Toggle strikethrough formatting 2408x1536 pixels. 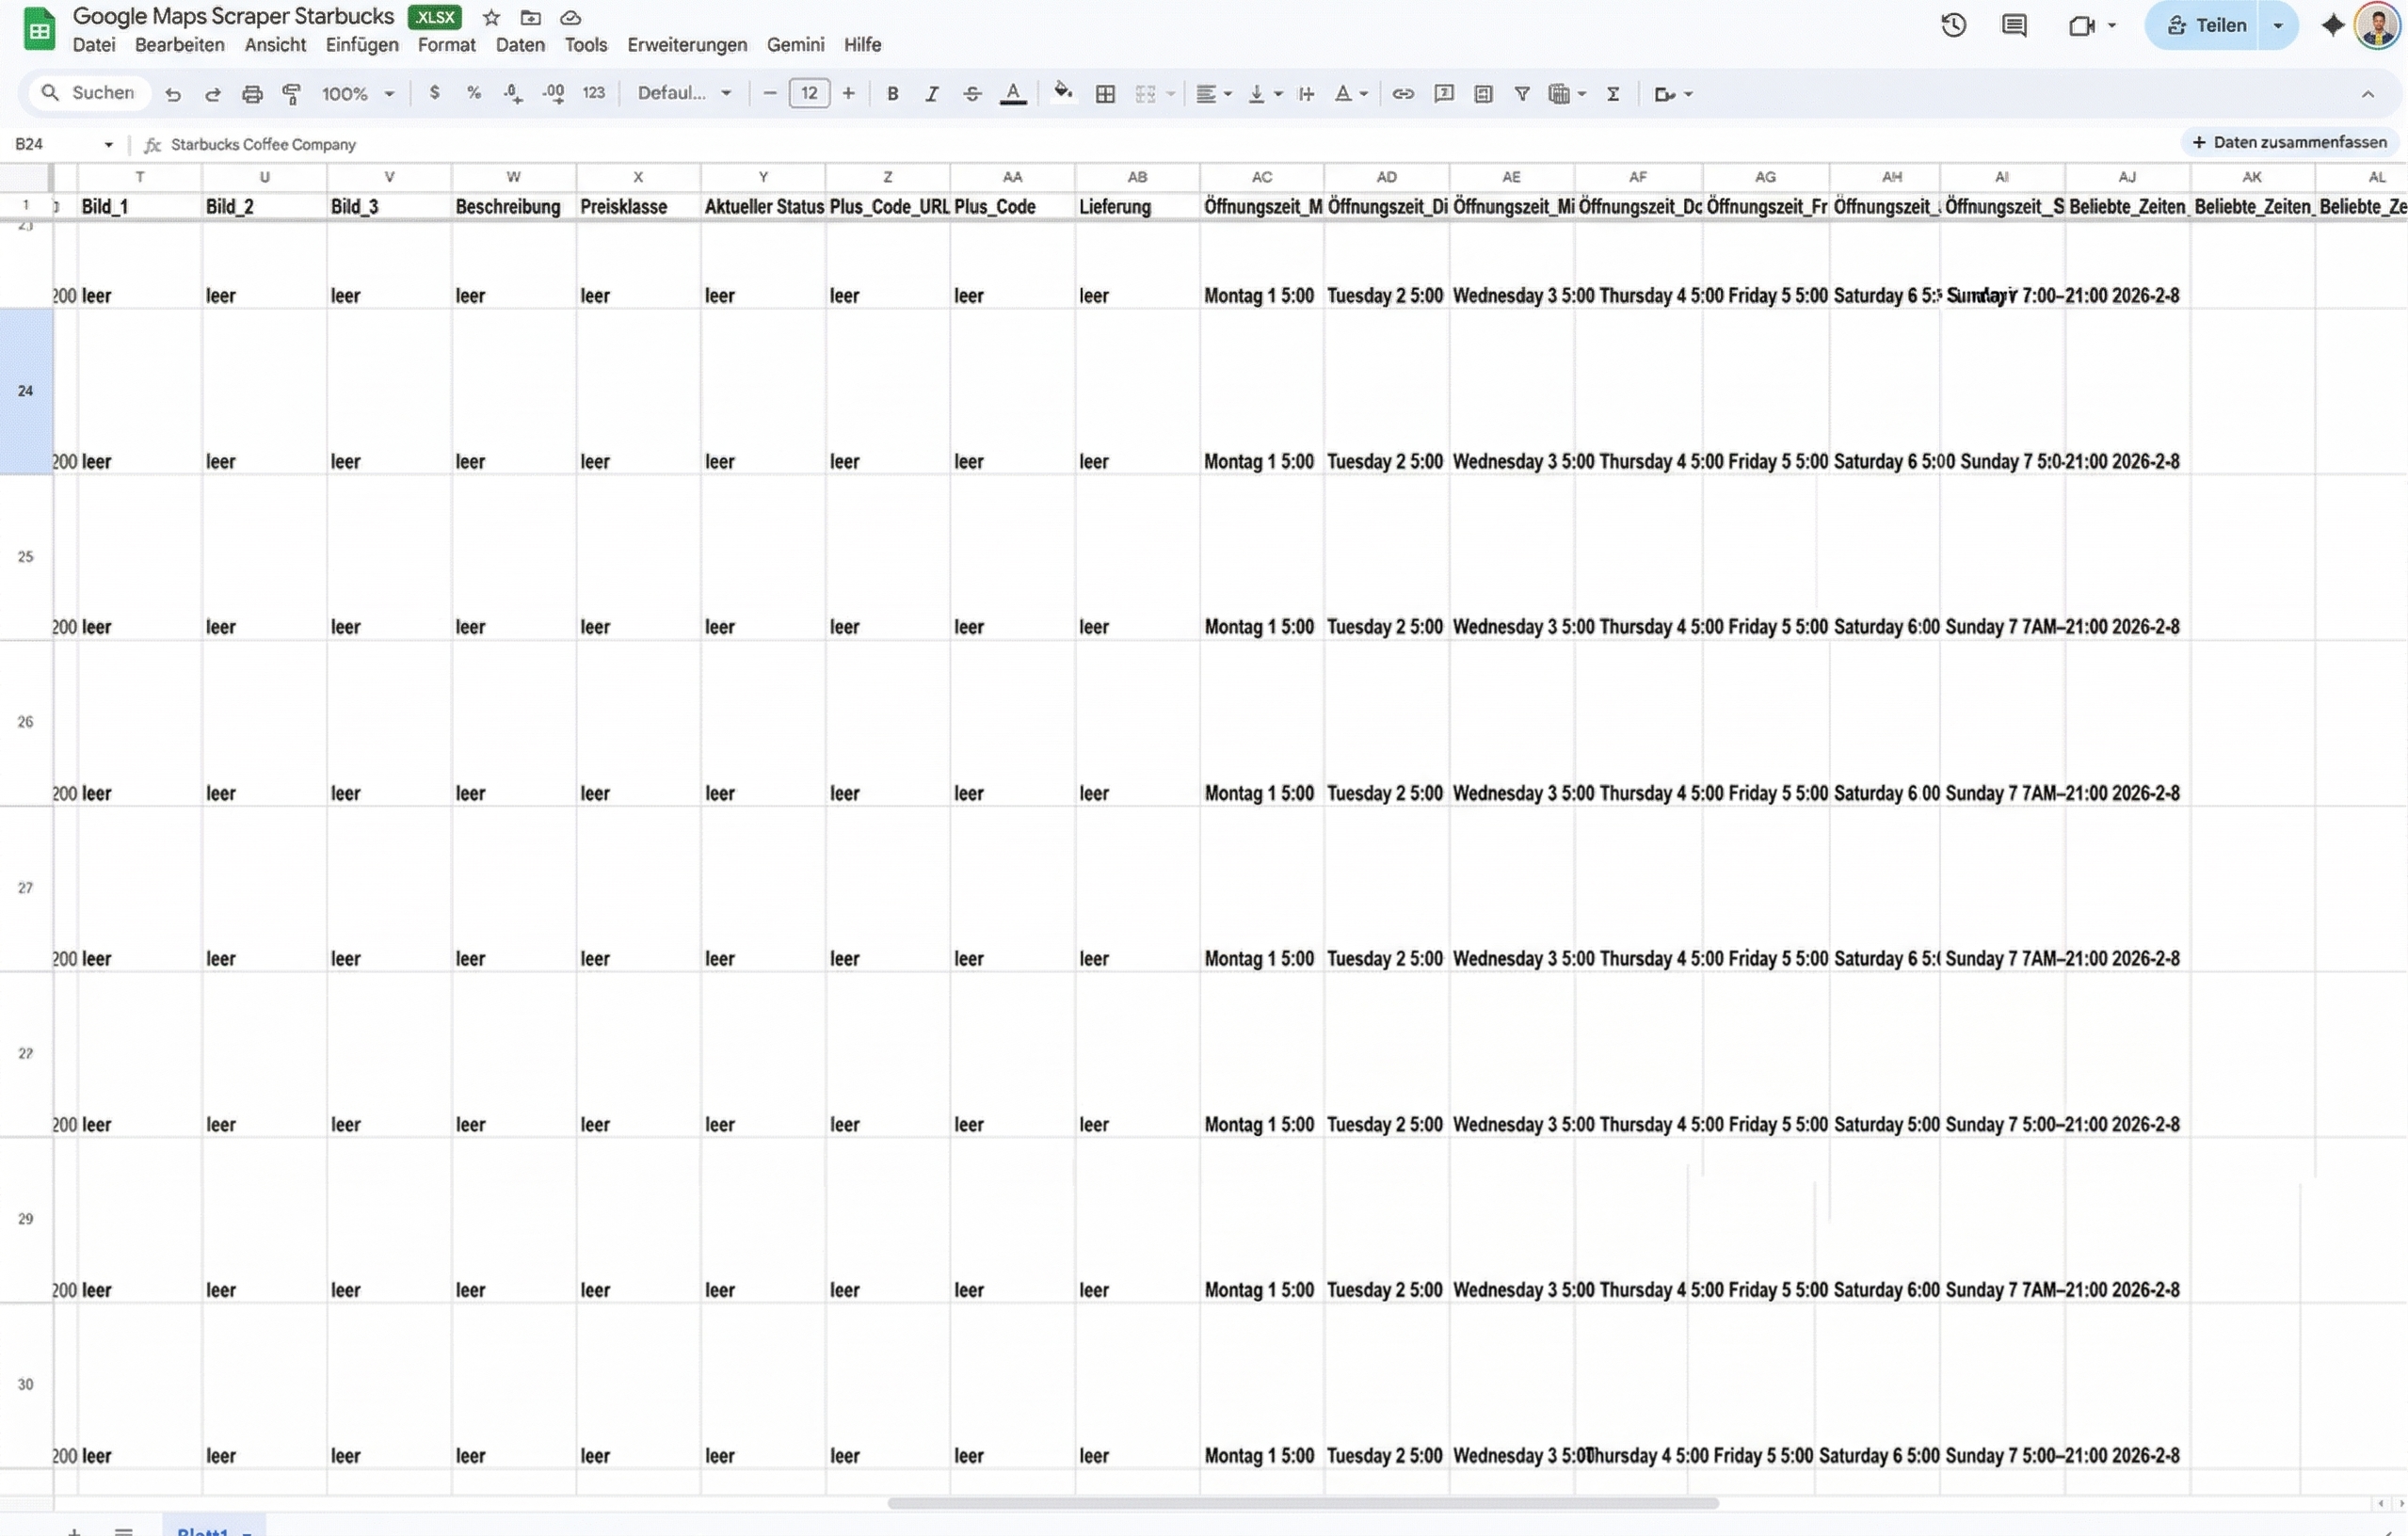coord(971,94)
